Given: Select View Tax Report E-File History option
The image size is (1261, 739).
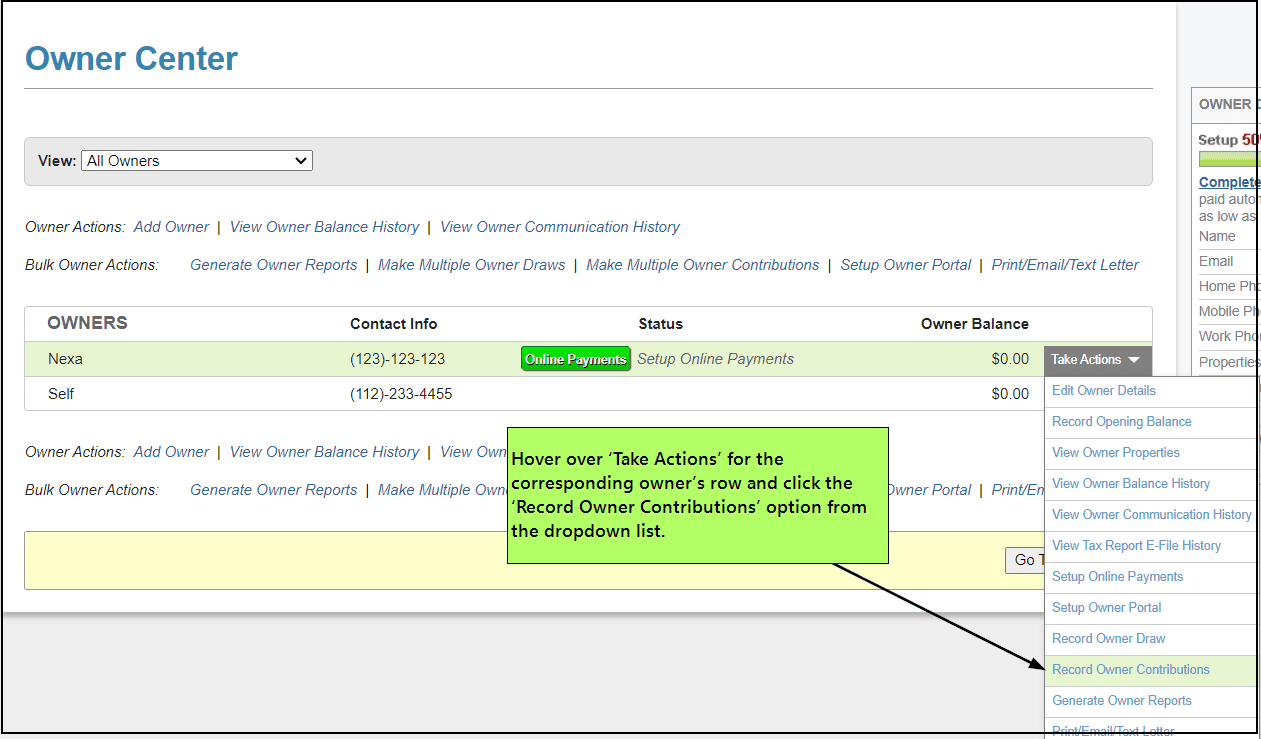Looking at the screenshot, I should click(x=1136, y=546).
